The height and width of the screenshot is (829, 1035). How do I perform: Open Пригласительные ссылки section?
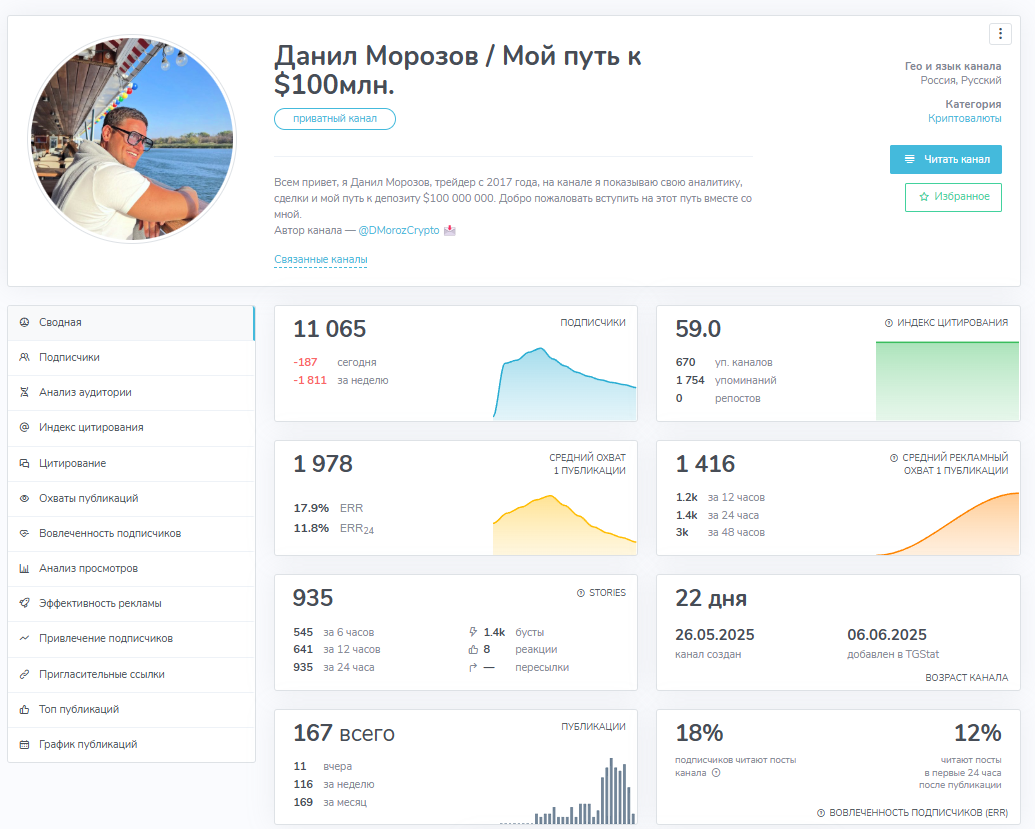pyautogui.click(x=131, y=675)
